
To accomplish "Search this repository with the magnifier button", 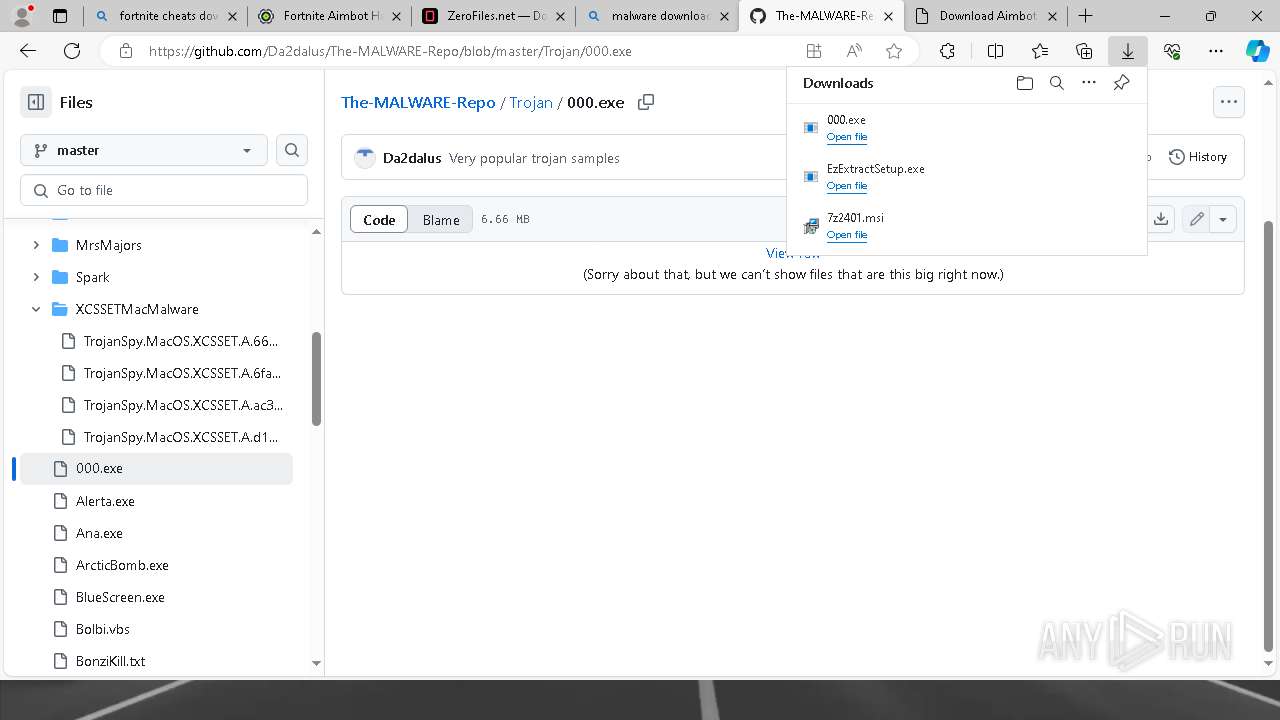I will [292, 150].
